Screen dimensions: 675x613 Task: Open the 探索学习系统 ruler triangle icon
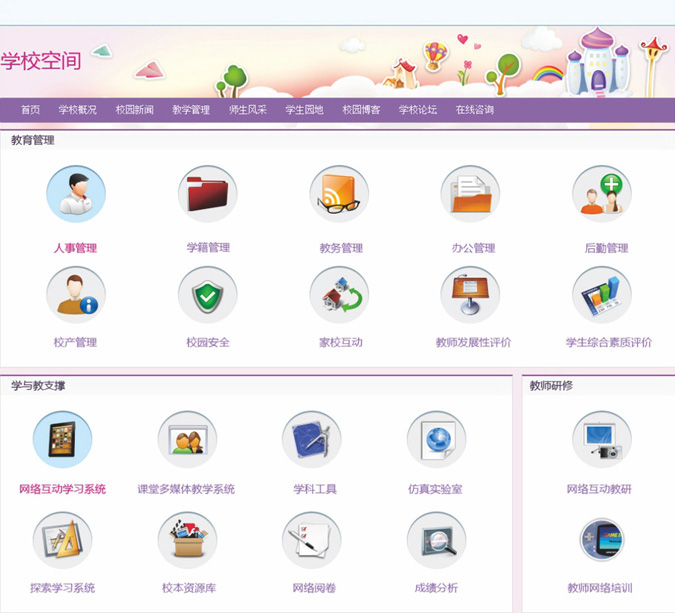click(x=62, y=540)
